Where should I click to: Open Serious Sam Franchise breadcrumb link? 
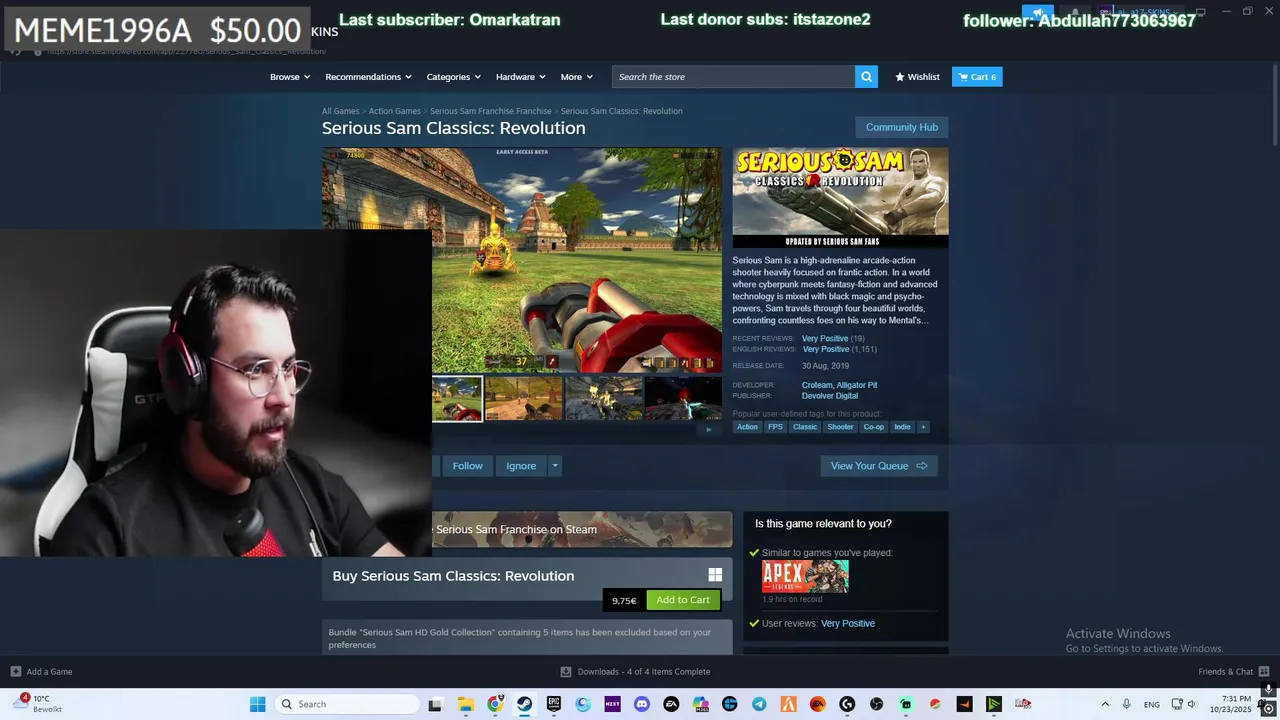point(491,111)
